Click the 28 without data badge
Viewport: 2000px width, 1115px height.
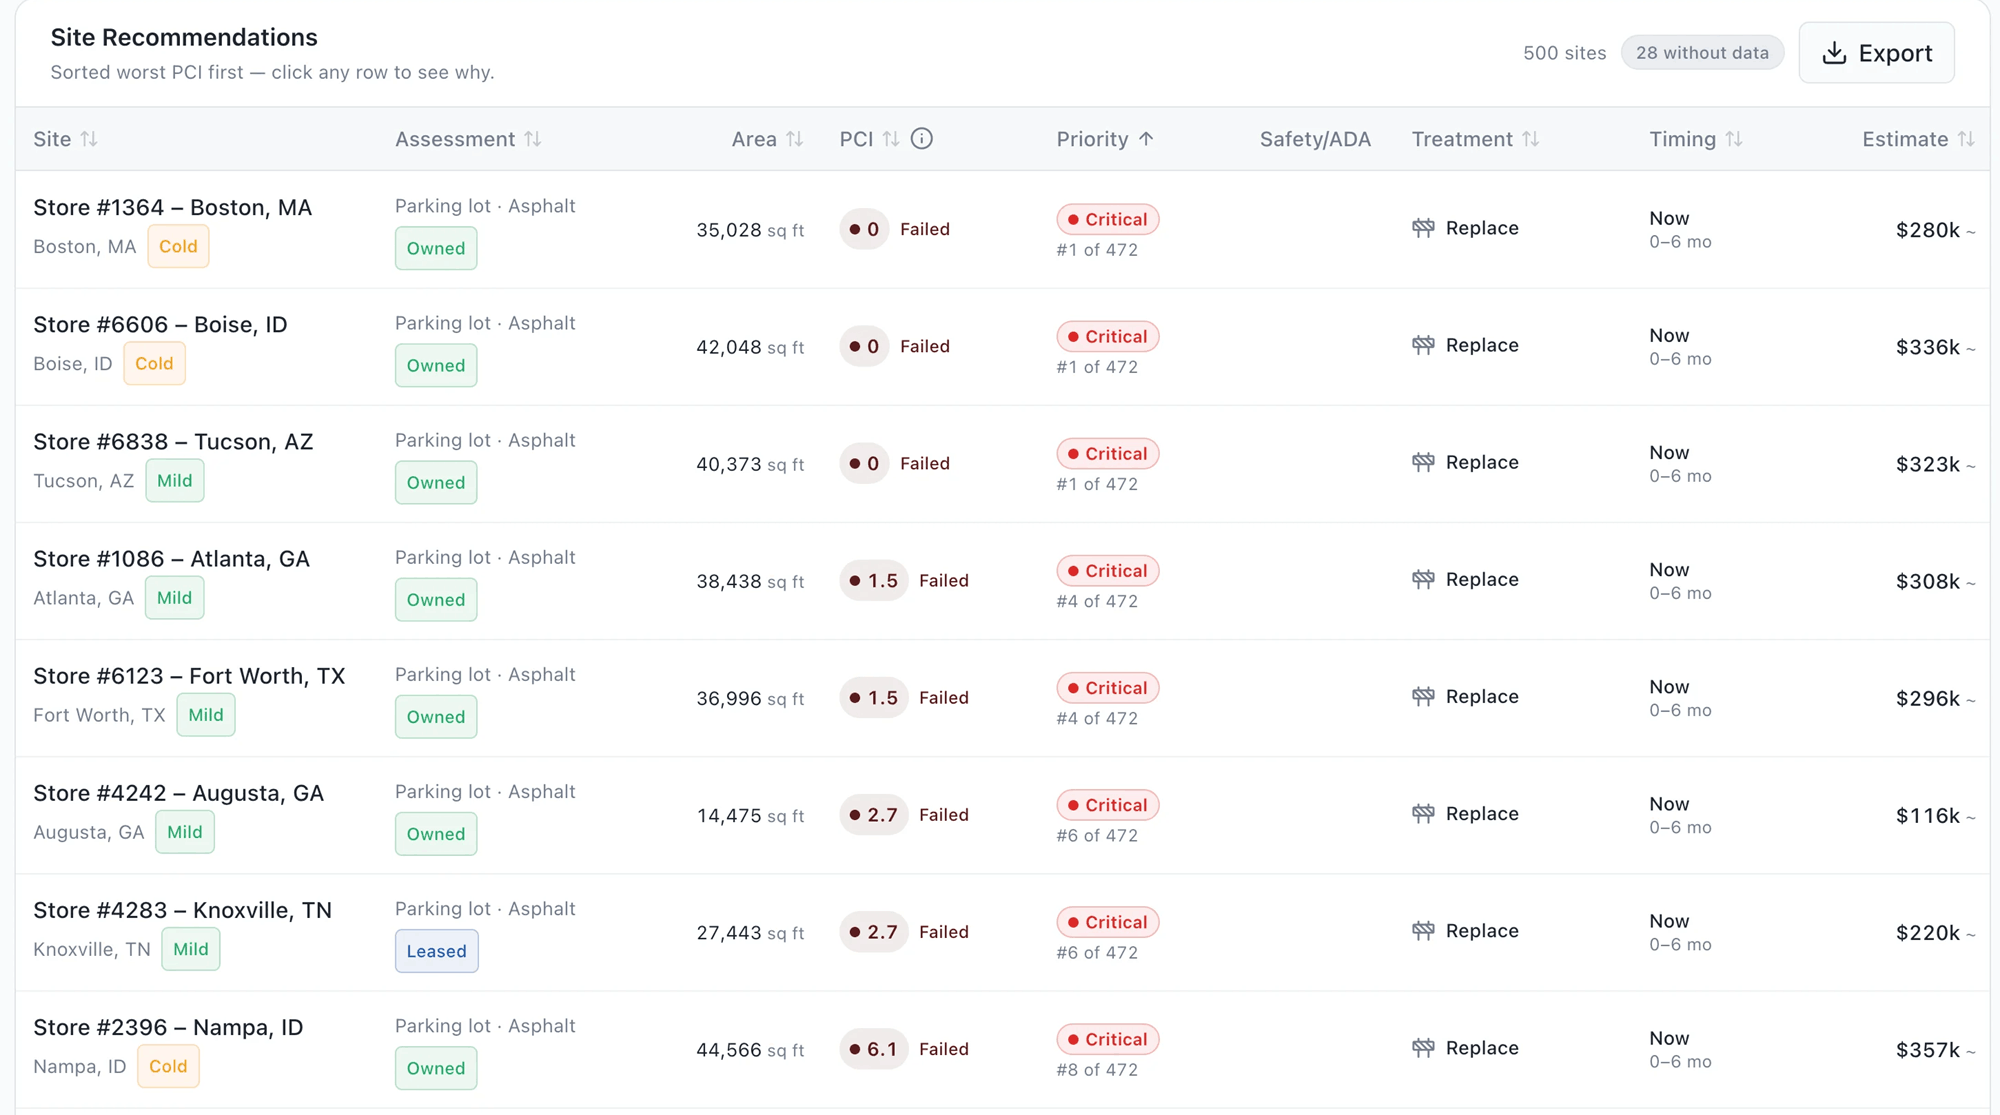tap(1702, 53)
